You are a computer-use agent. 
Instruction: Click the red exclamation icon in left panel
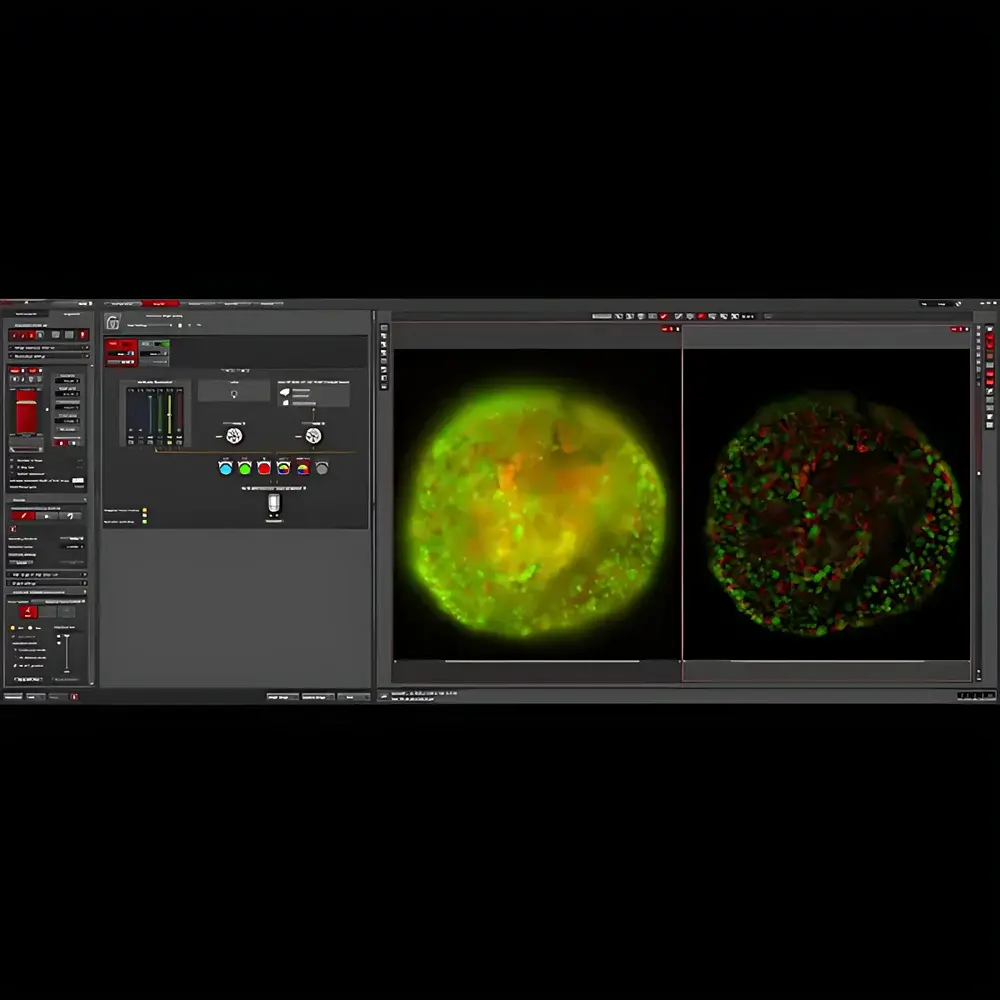83,335
